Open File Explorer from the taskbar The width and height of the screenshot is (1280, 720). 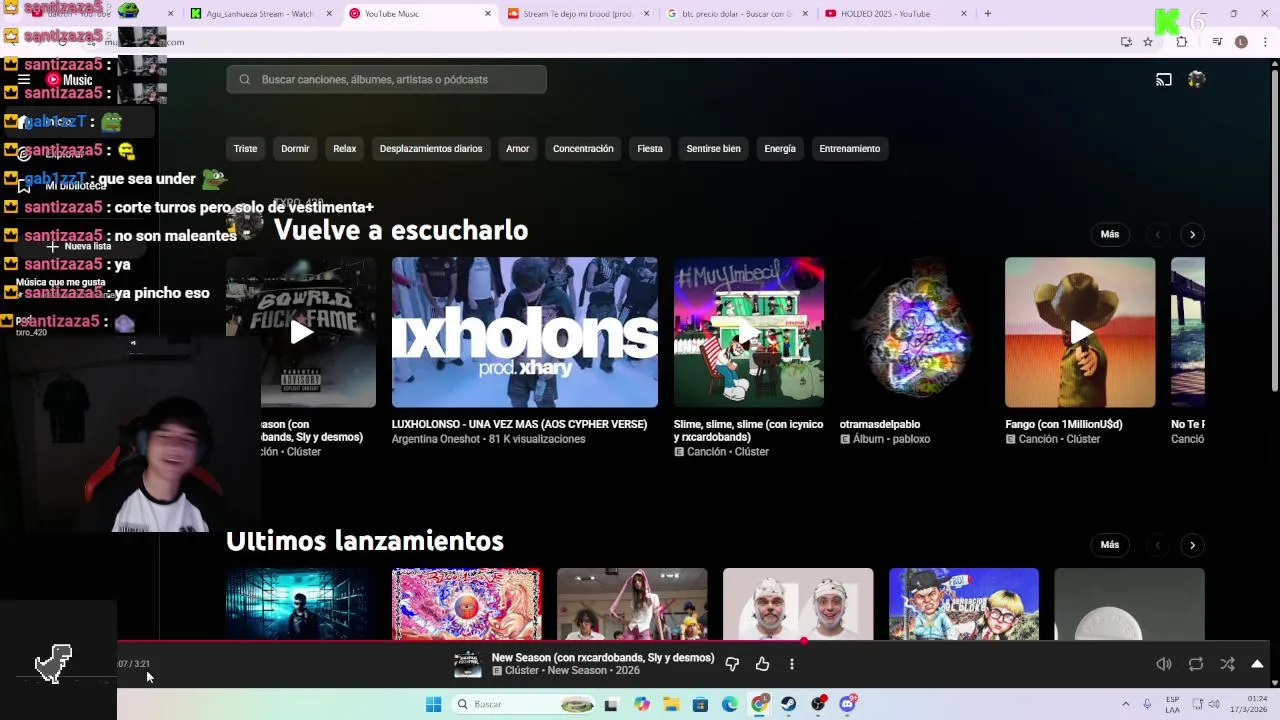[670, 705]
